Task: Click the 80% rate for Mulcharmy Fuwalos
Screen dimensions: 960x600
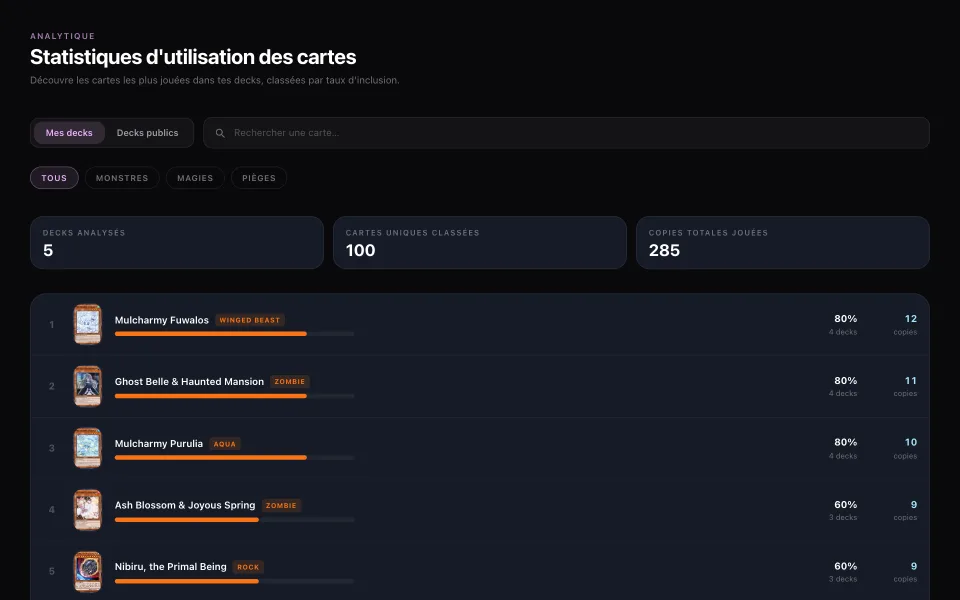Action: tap(846, 319)
